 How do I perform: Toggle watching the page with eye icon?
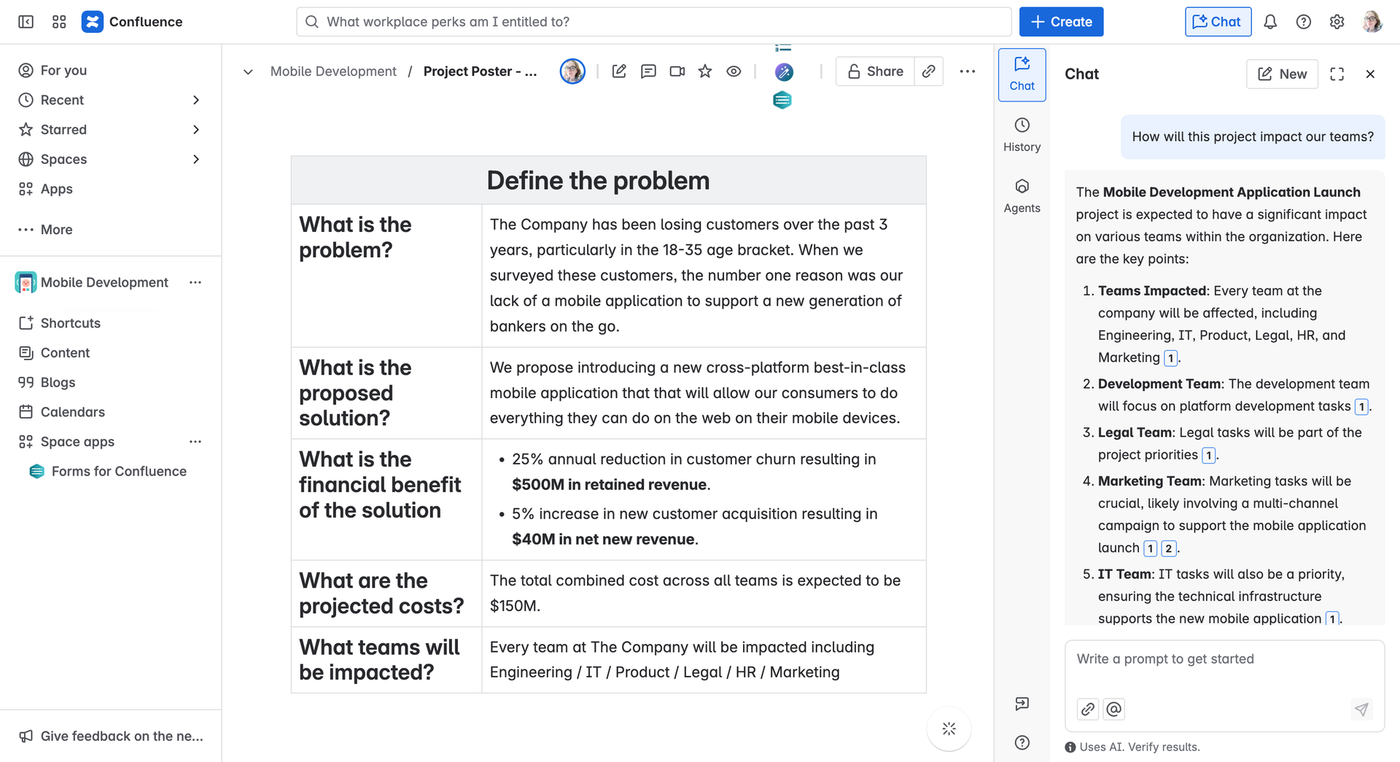tap(734, 72)
